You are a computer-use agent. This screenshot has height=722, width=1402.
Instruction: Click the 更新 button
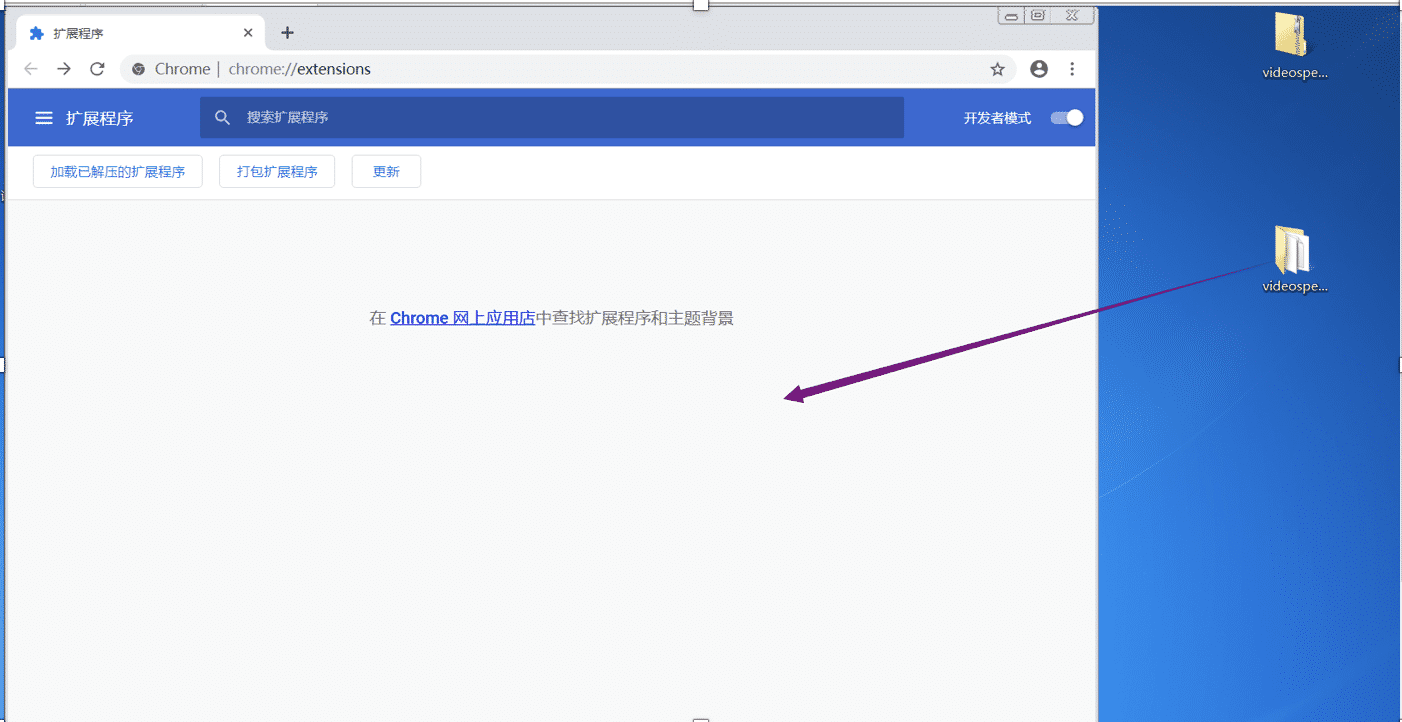tap(386, 171)
